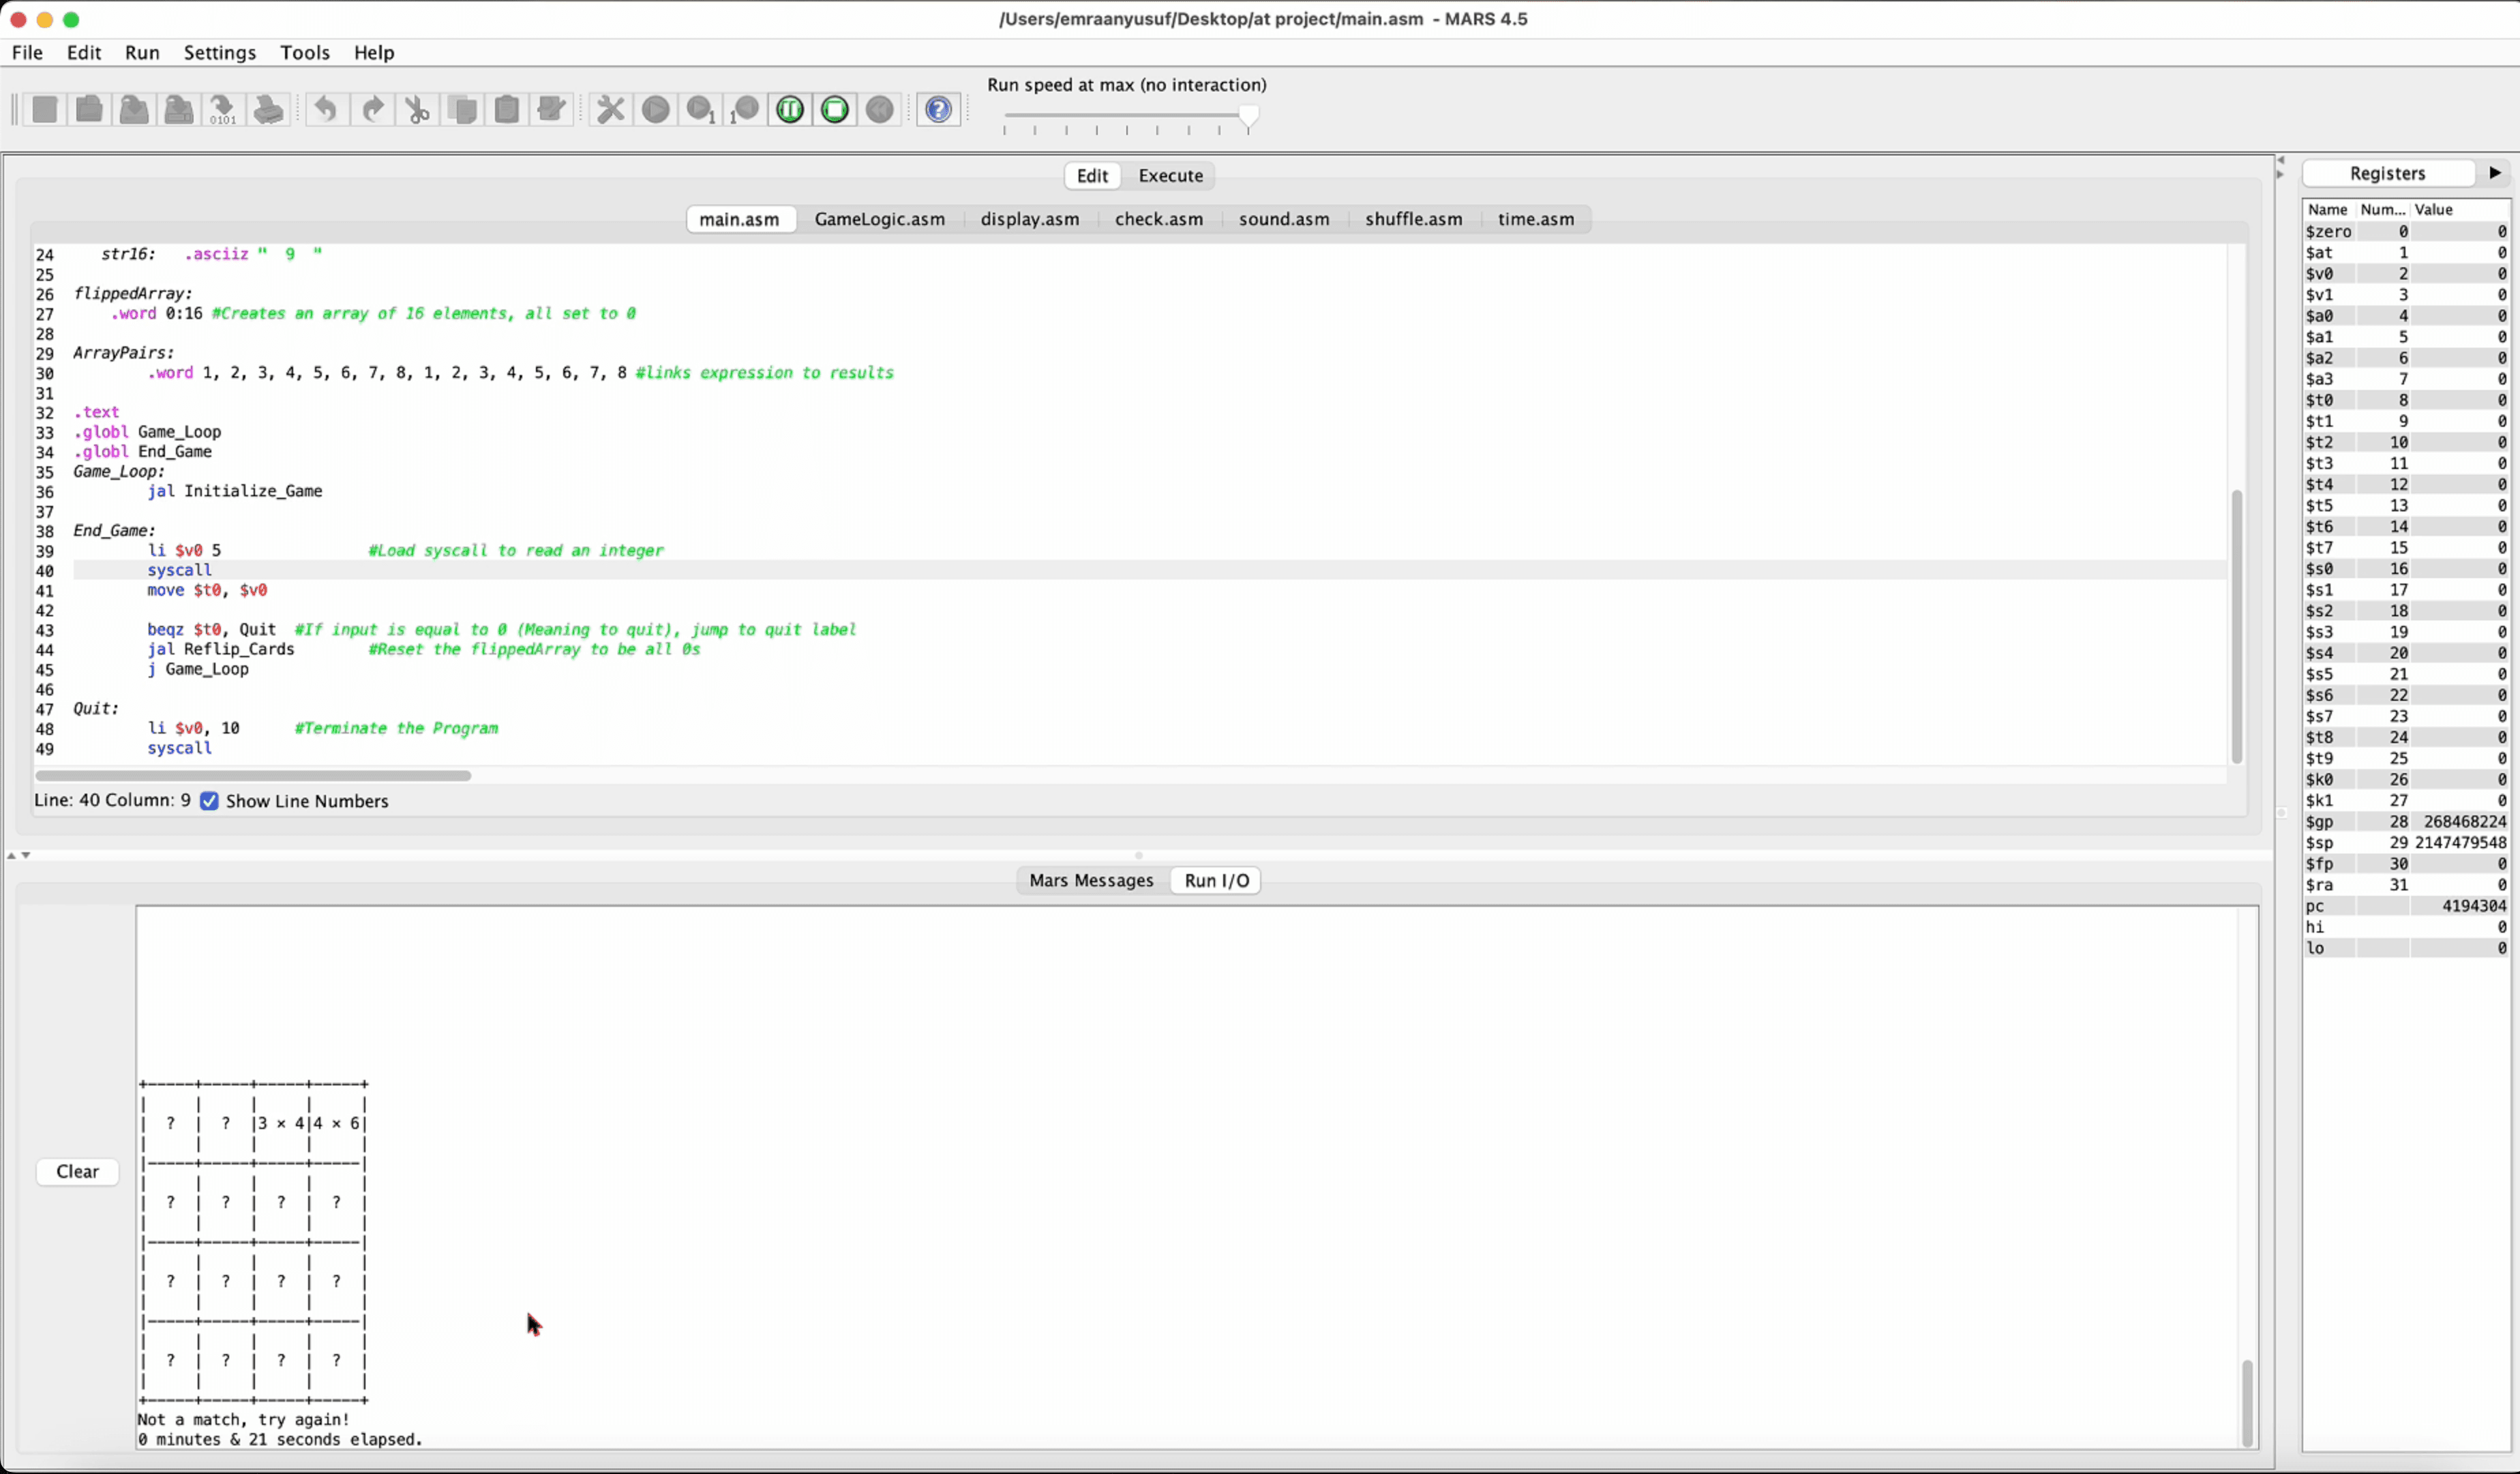Click the Run program play icon
Image resolution: width=2520 pixels, height=1474 pixels.
click(656, 109)
